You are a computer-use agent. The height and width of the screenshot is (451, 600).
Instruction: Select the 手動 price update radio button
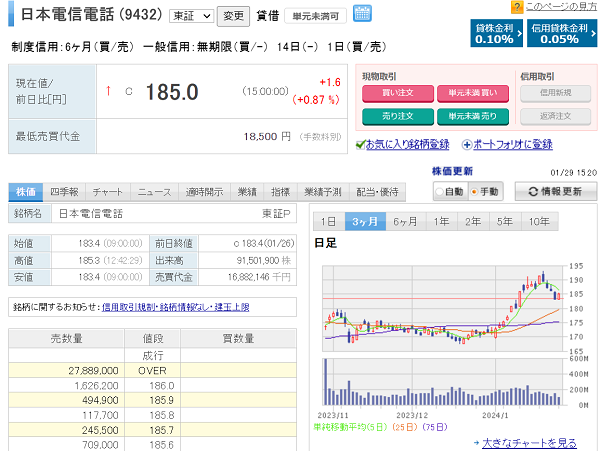pyautogui.click(x=474, y=191)
